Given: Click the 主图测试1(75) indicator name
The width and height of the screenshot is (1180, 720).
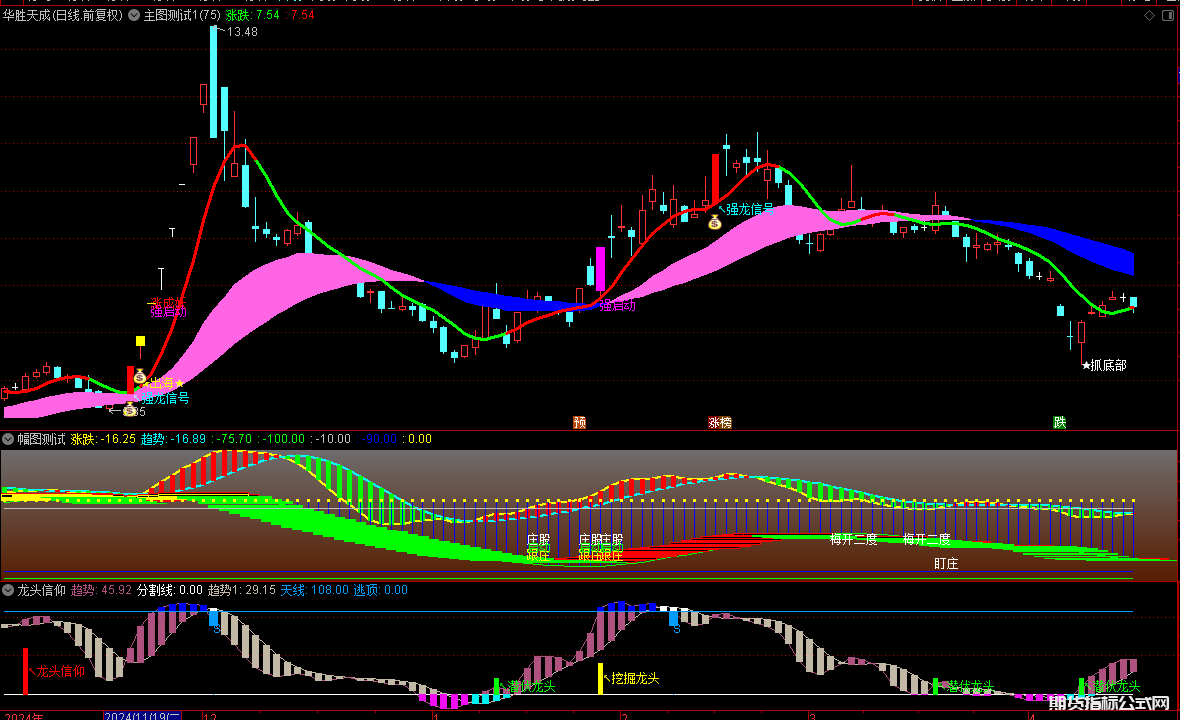Looking at the screenshot, I should pos(182,15).
